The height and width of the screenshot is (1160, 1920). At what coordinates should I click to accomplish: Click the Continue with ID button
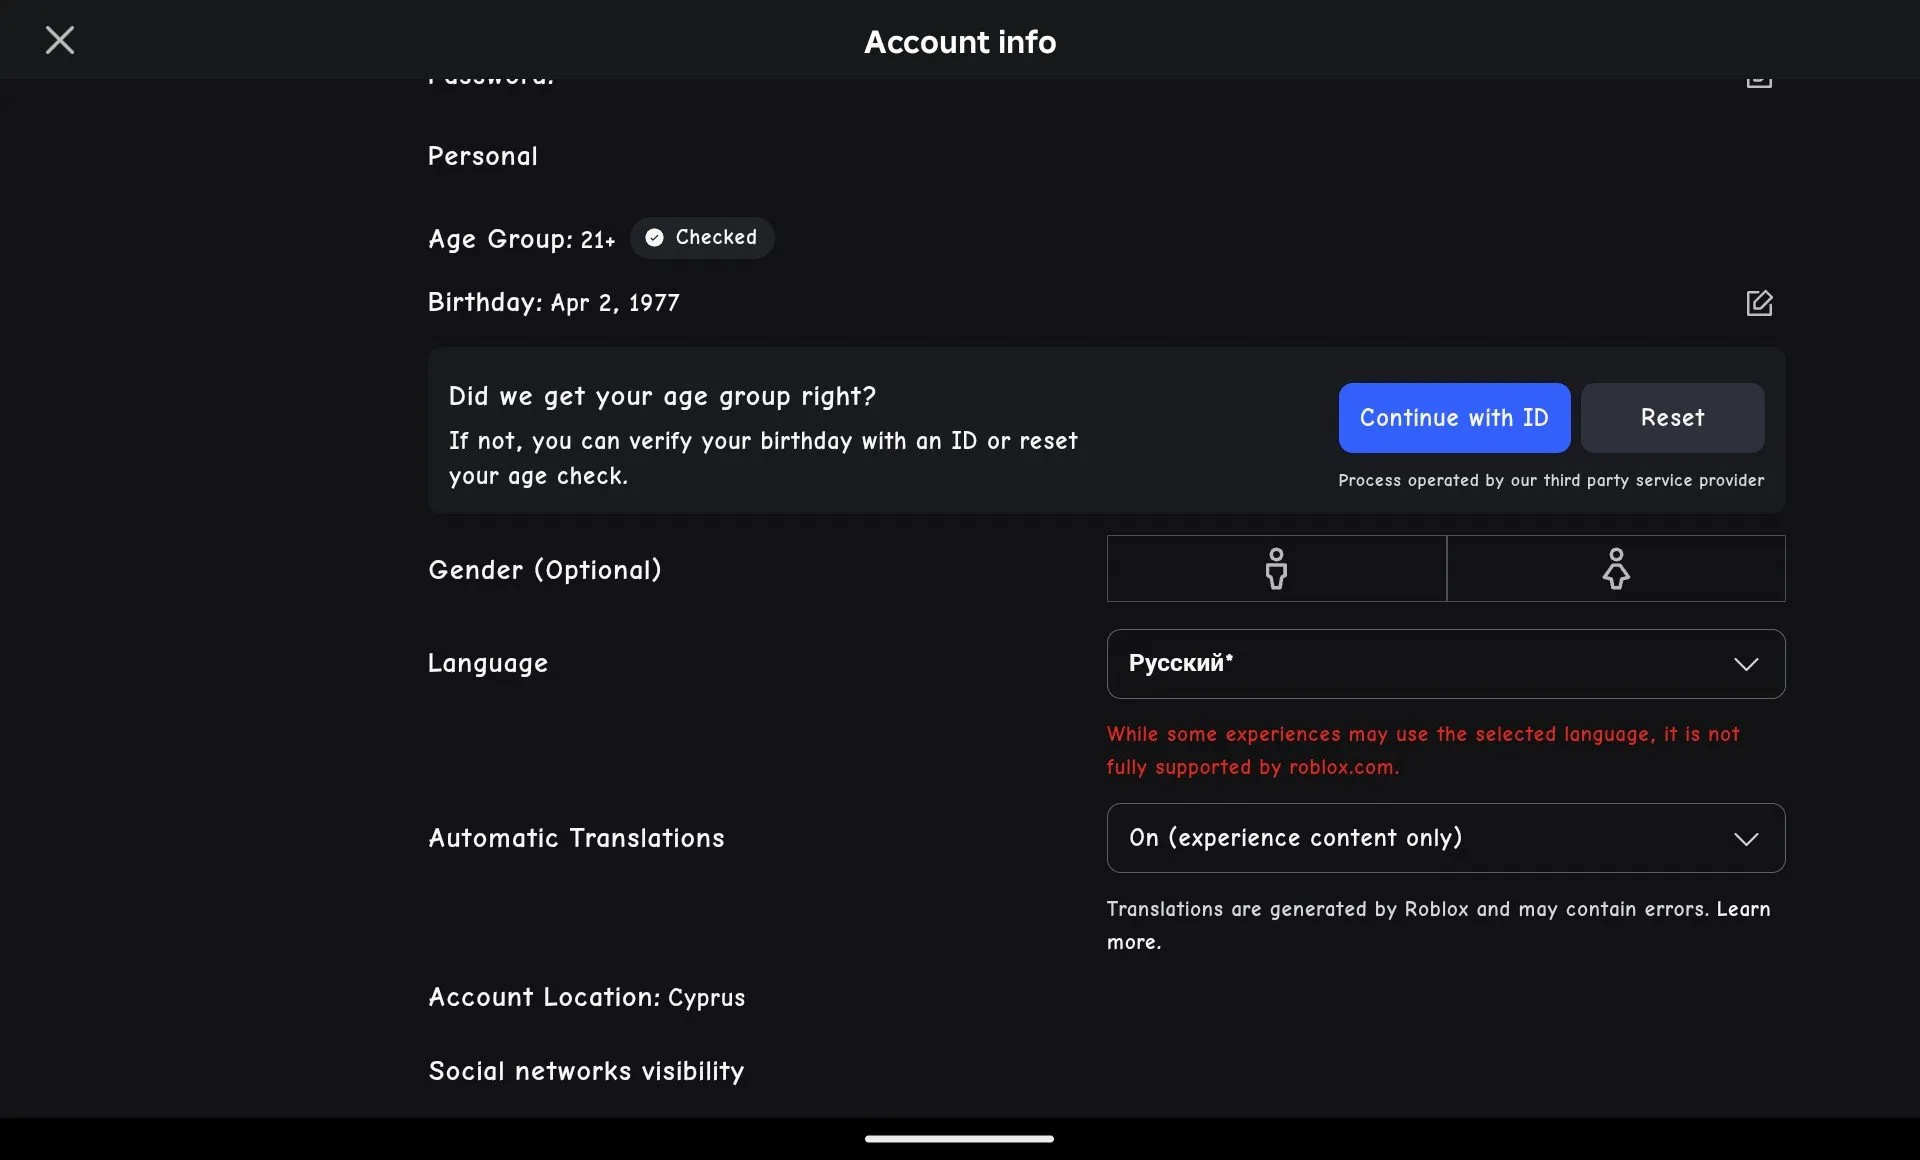(x=1454, y=417)
